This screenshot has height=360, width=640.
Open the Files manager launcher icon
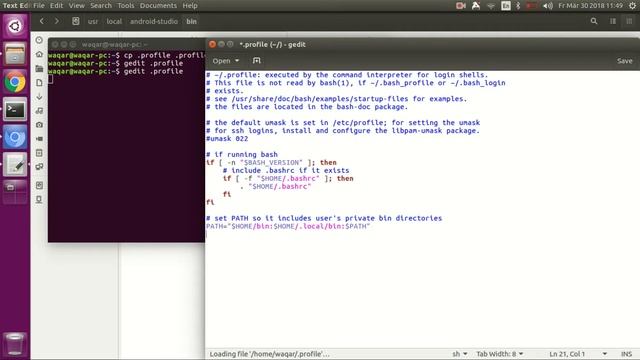coord(15,54)
